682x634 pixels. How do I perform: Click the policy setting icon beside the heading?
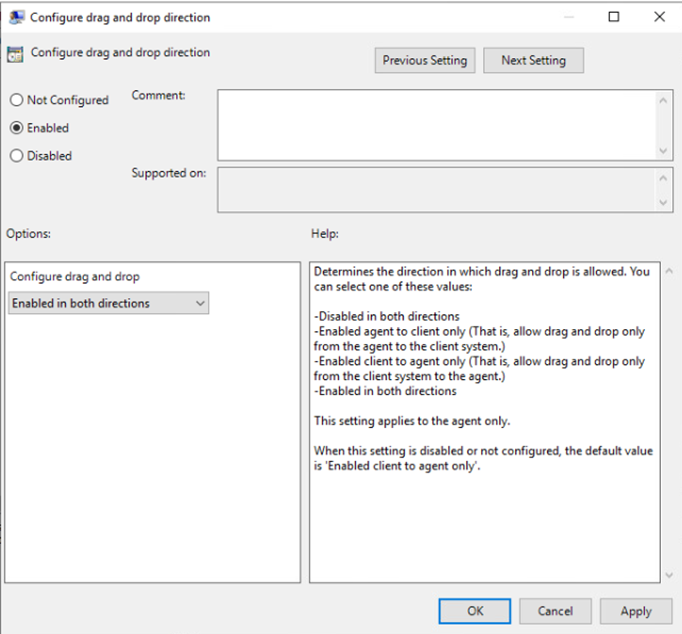click(16, 54)
